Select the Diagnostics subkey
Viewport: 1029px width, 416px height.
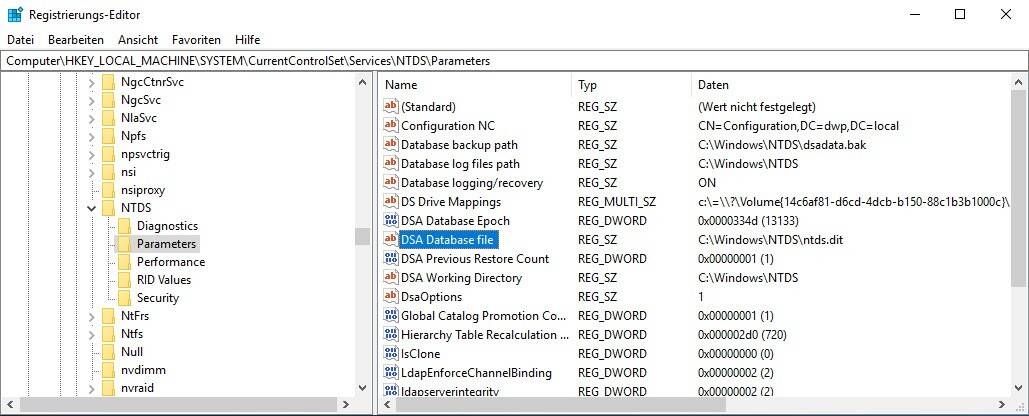[167, 226]
